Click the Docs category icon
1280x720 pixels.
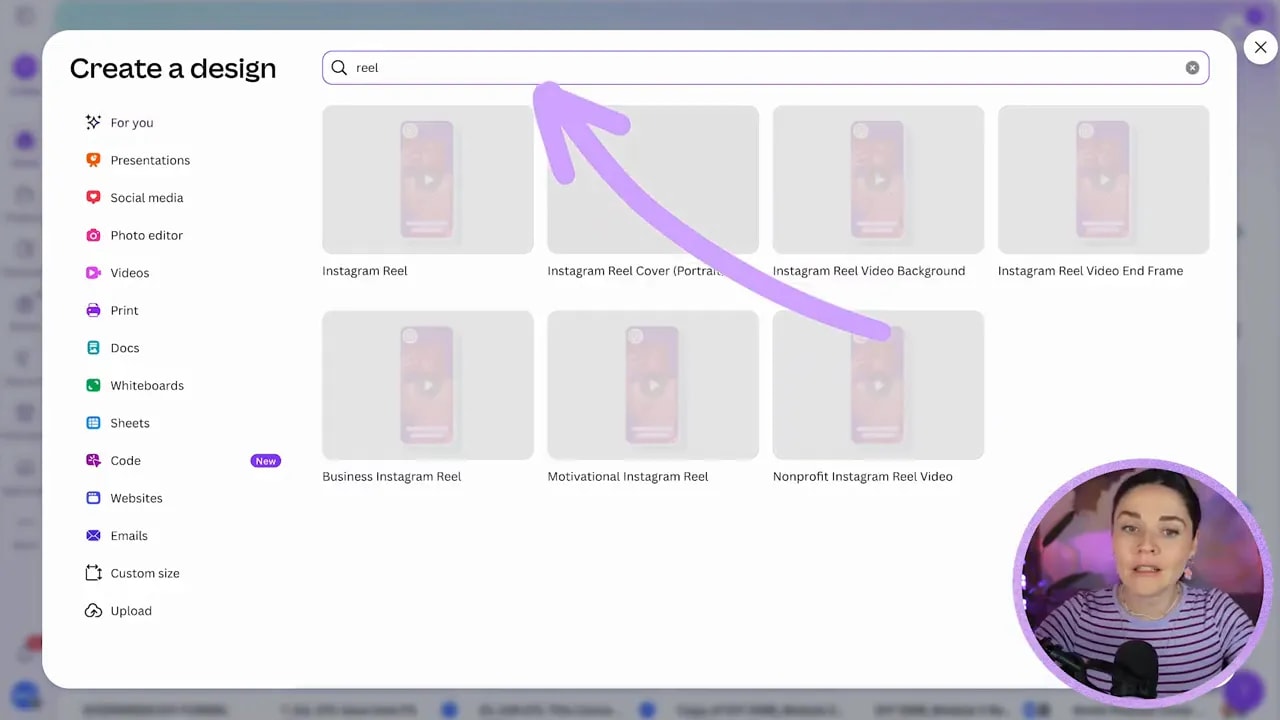93,347
